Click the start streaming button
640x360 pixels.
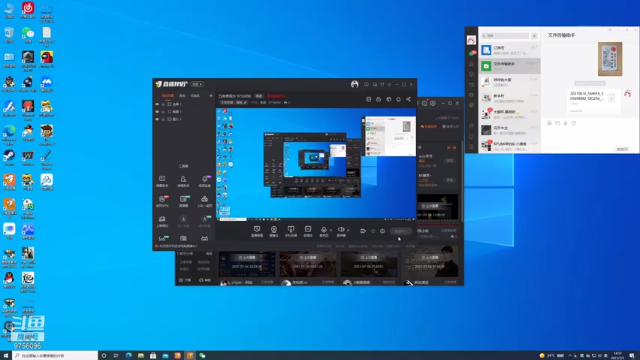pyautogui.click(x=400, y=231)
